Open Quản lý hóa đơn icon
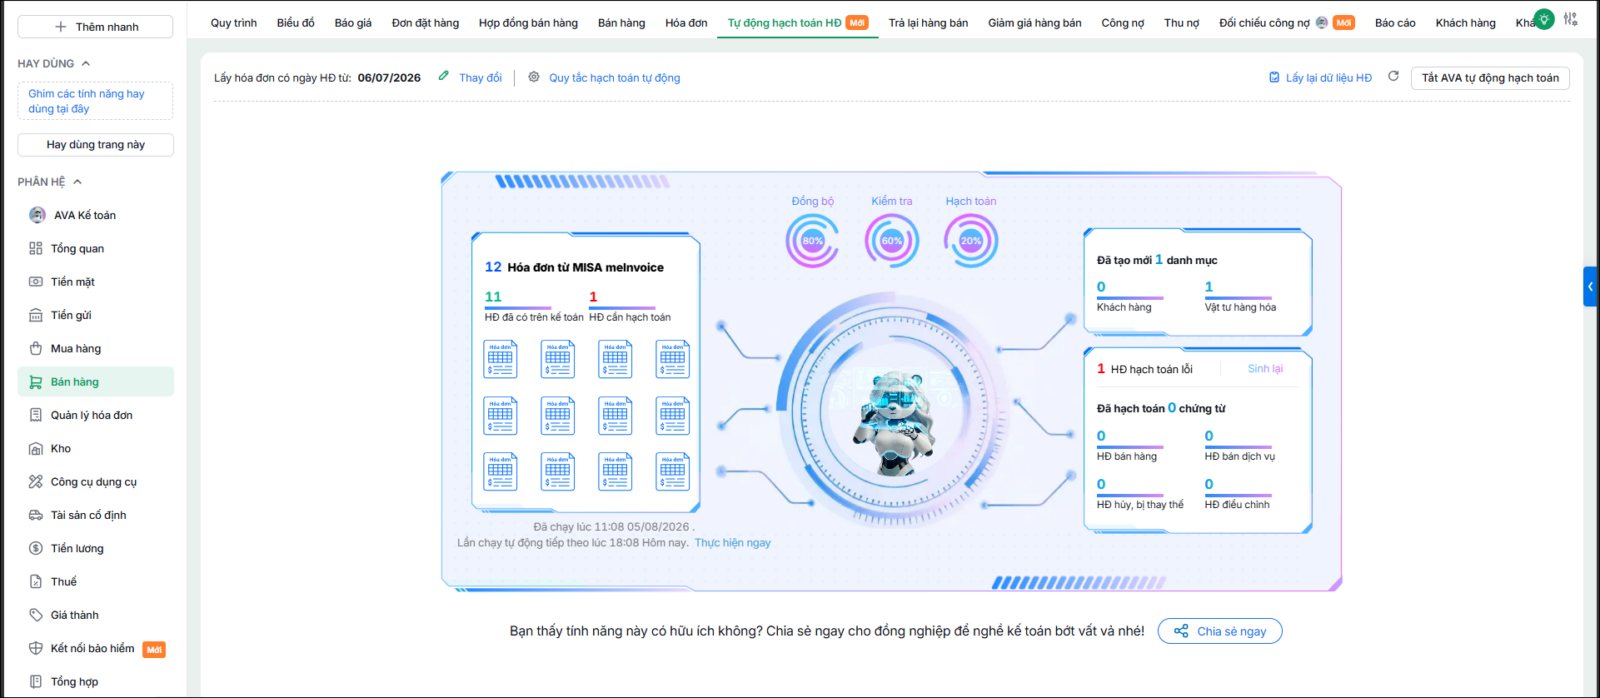This screenshot has height=698, width=1600. click(36, 415)
